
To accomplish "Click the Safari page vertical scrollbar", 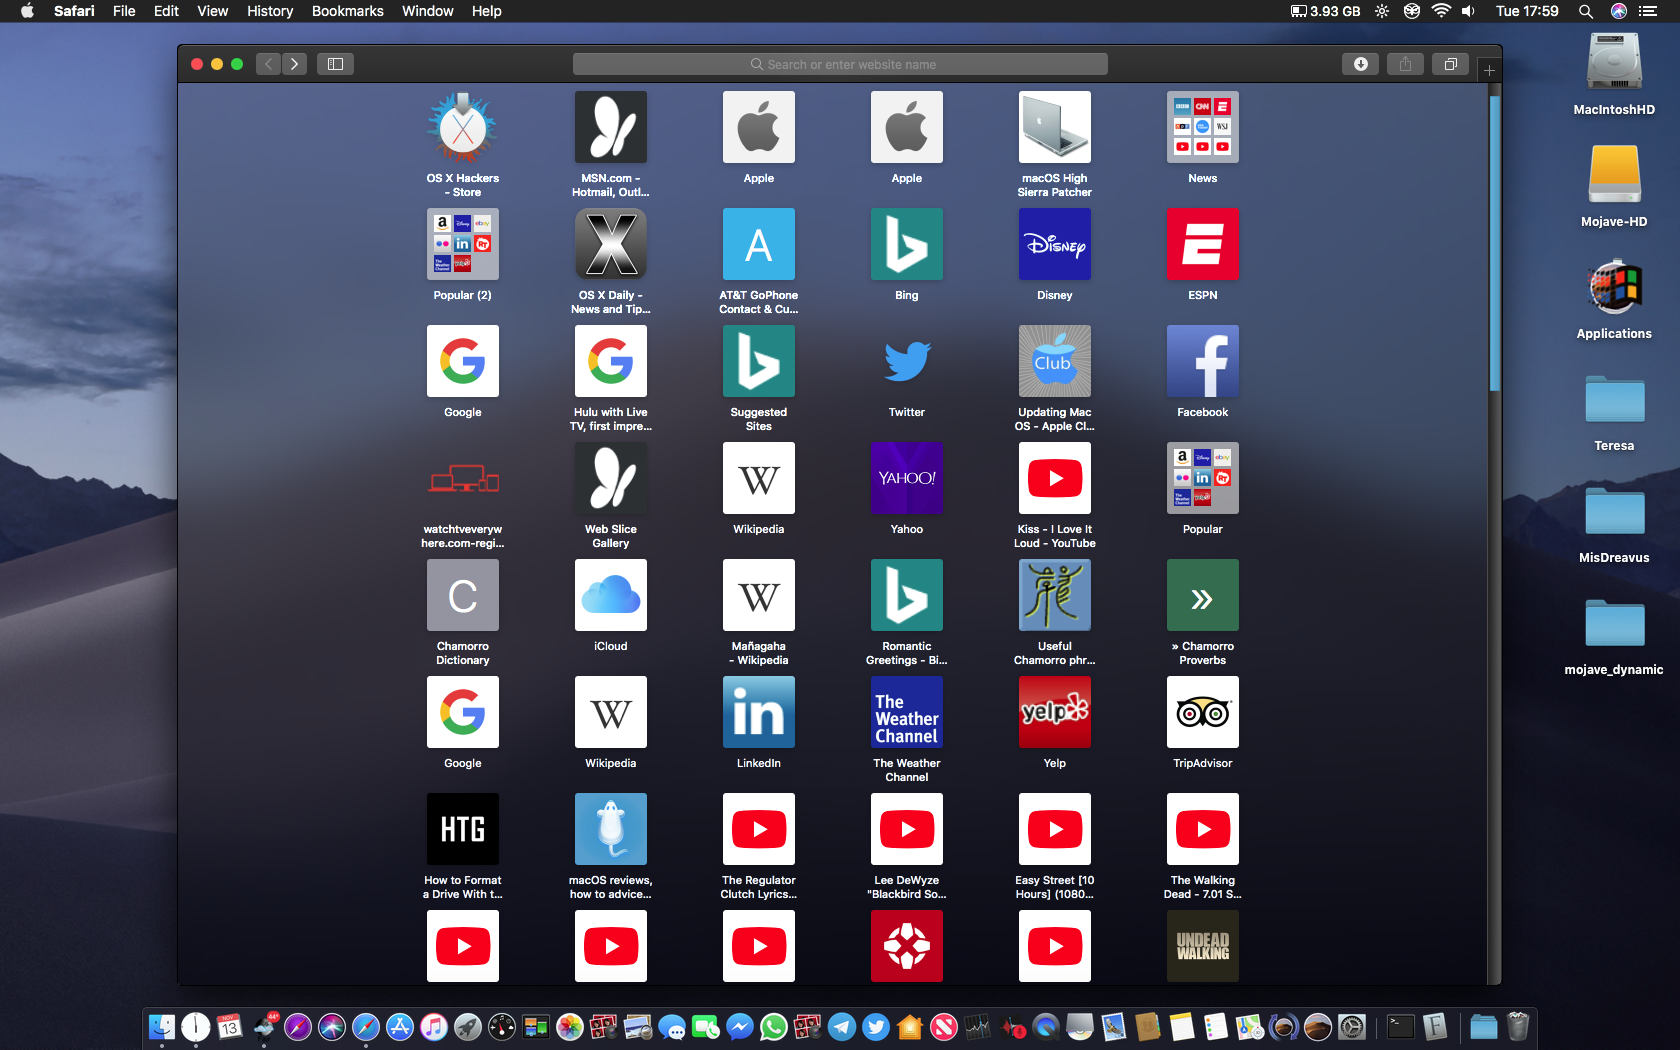I will tap(1495, 243).
